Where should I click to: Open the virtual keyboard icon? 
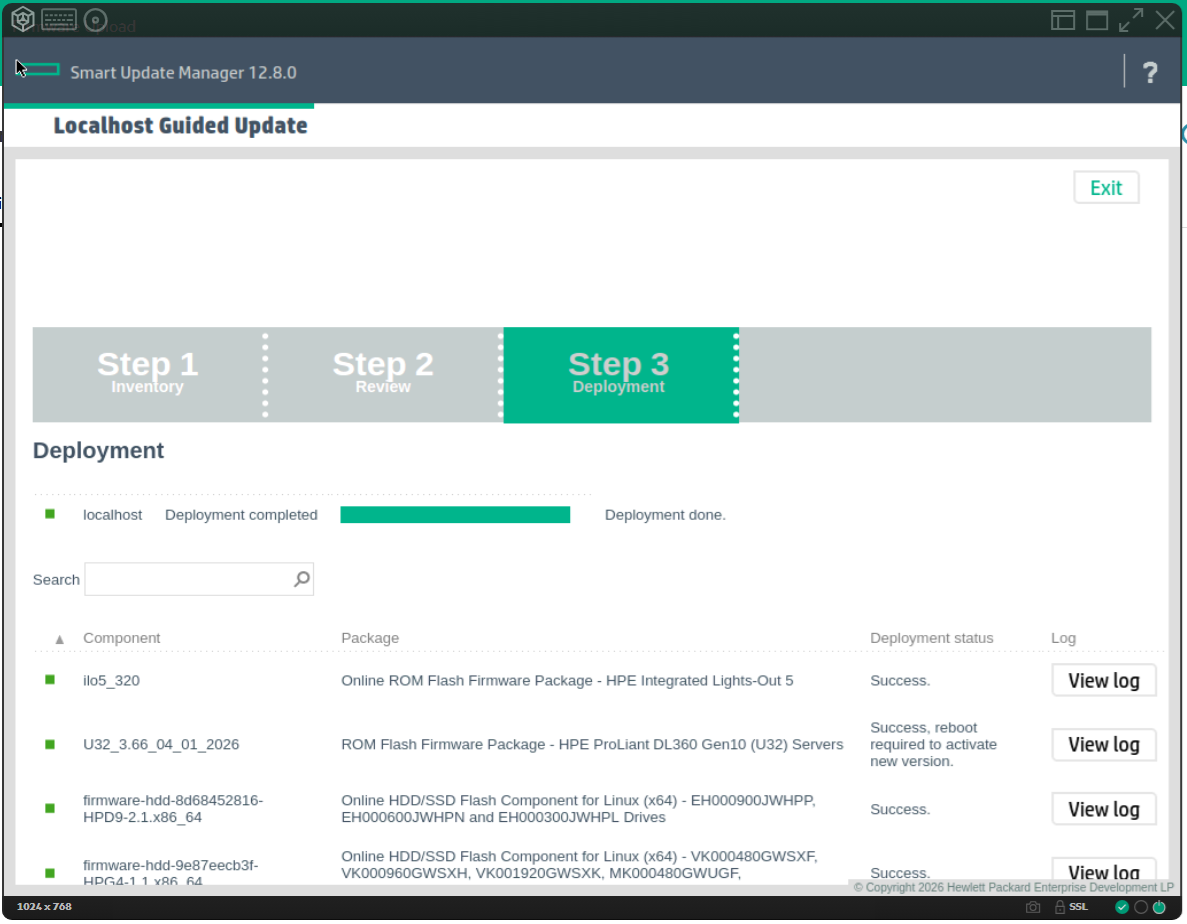click(x=58, y=20)
